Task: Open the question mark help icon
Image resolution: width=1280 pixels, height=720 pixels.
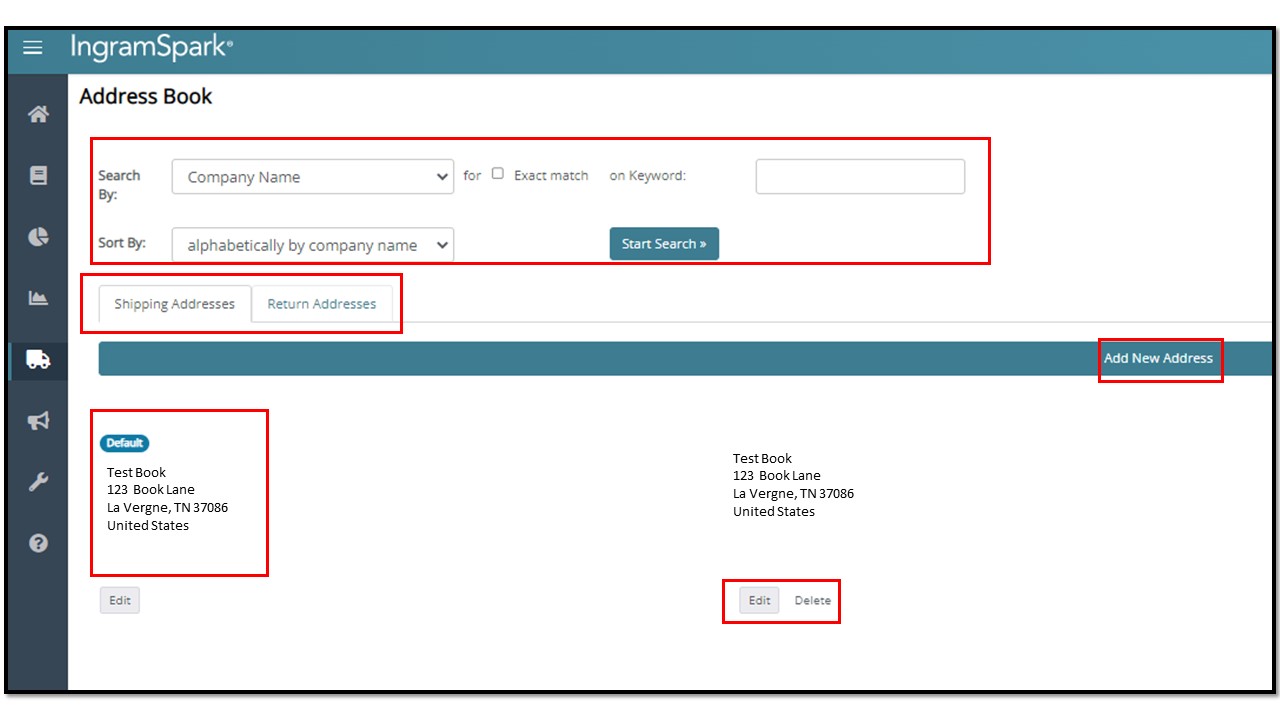Action: [x=38, y=544]
